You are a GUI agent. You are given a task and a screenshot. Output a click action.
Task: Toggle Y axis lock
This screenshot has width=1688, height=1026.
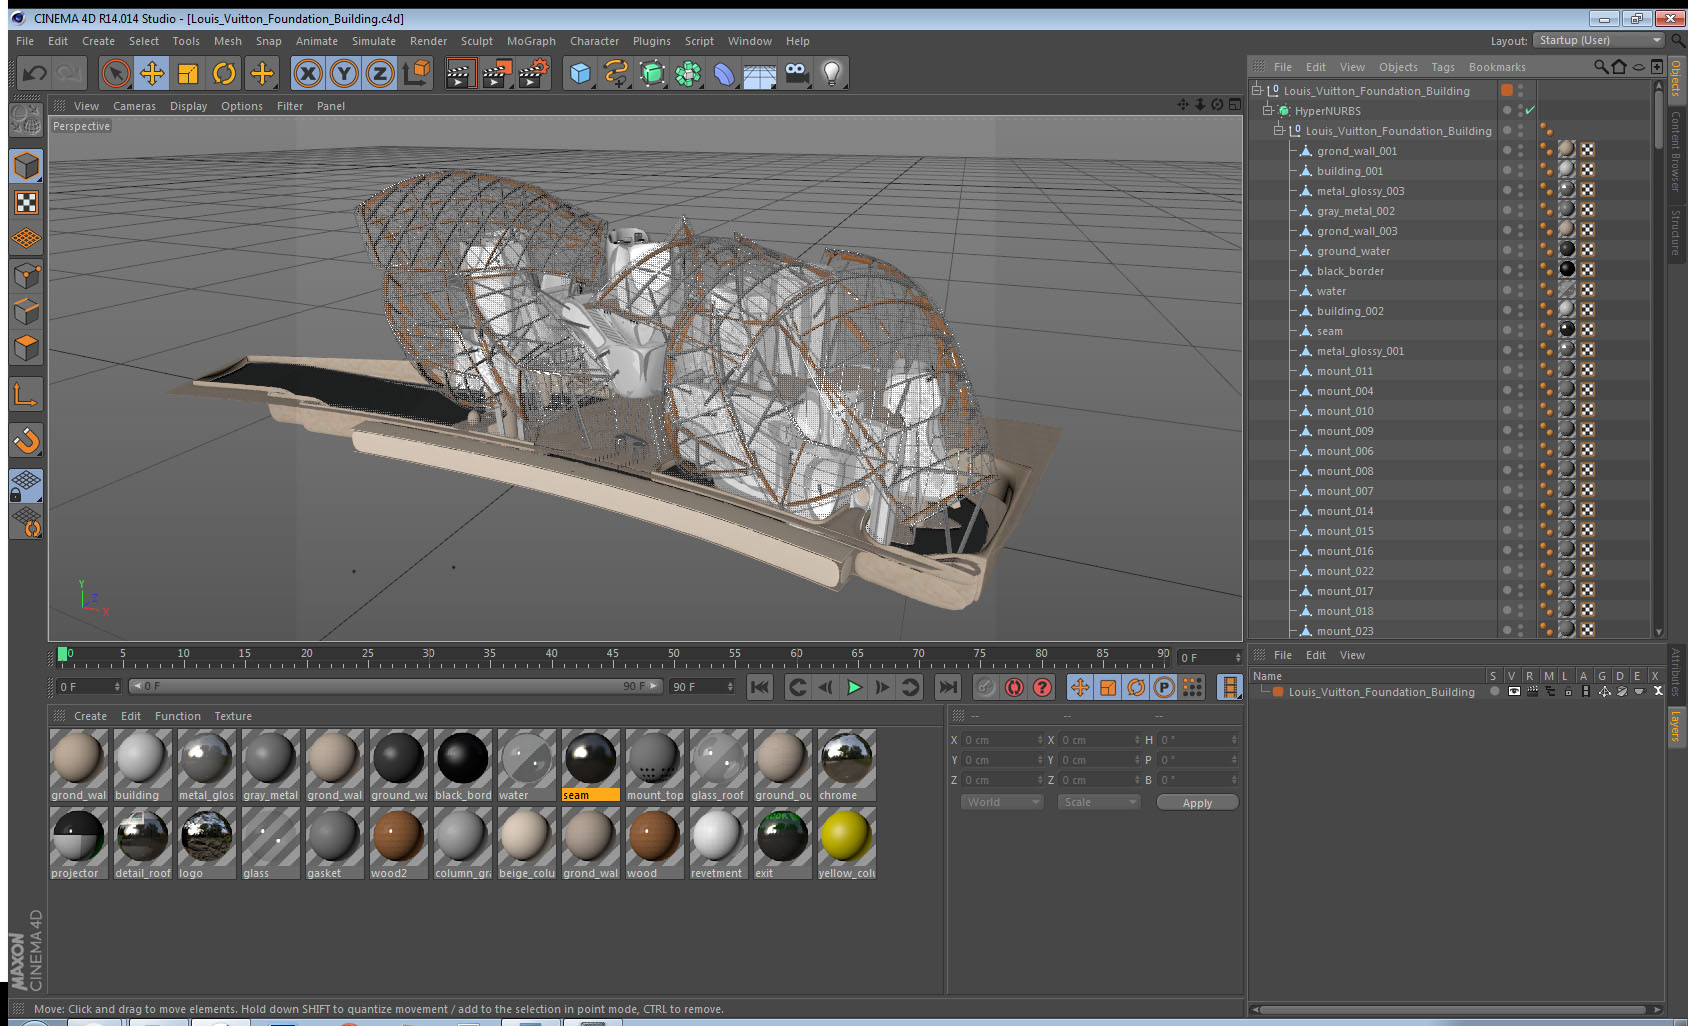[x=344, y=73]
